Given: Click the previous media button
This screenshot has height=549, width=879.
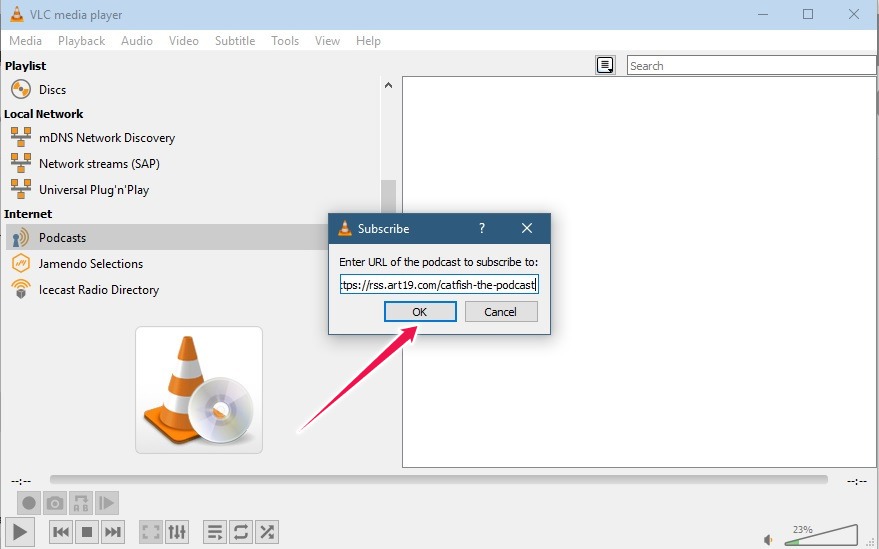Looking at the screenshot, I should point(61,532).
